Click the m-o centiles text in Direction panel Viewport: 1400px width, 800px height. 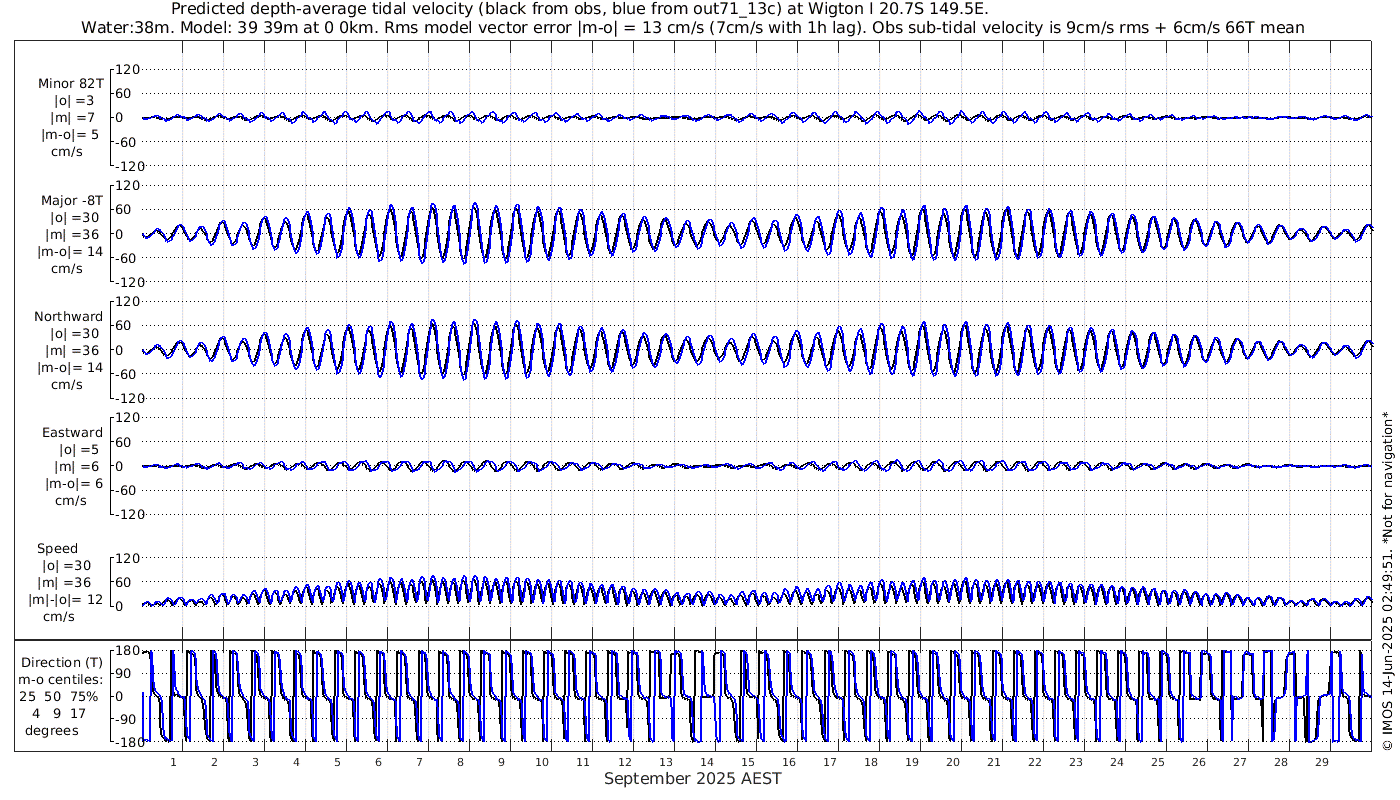coord(62,679)
